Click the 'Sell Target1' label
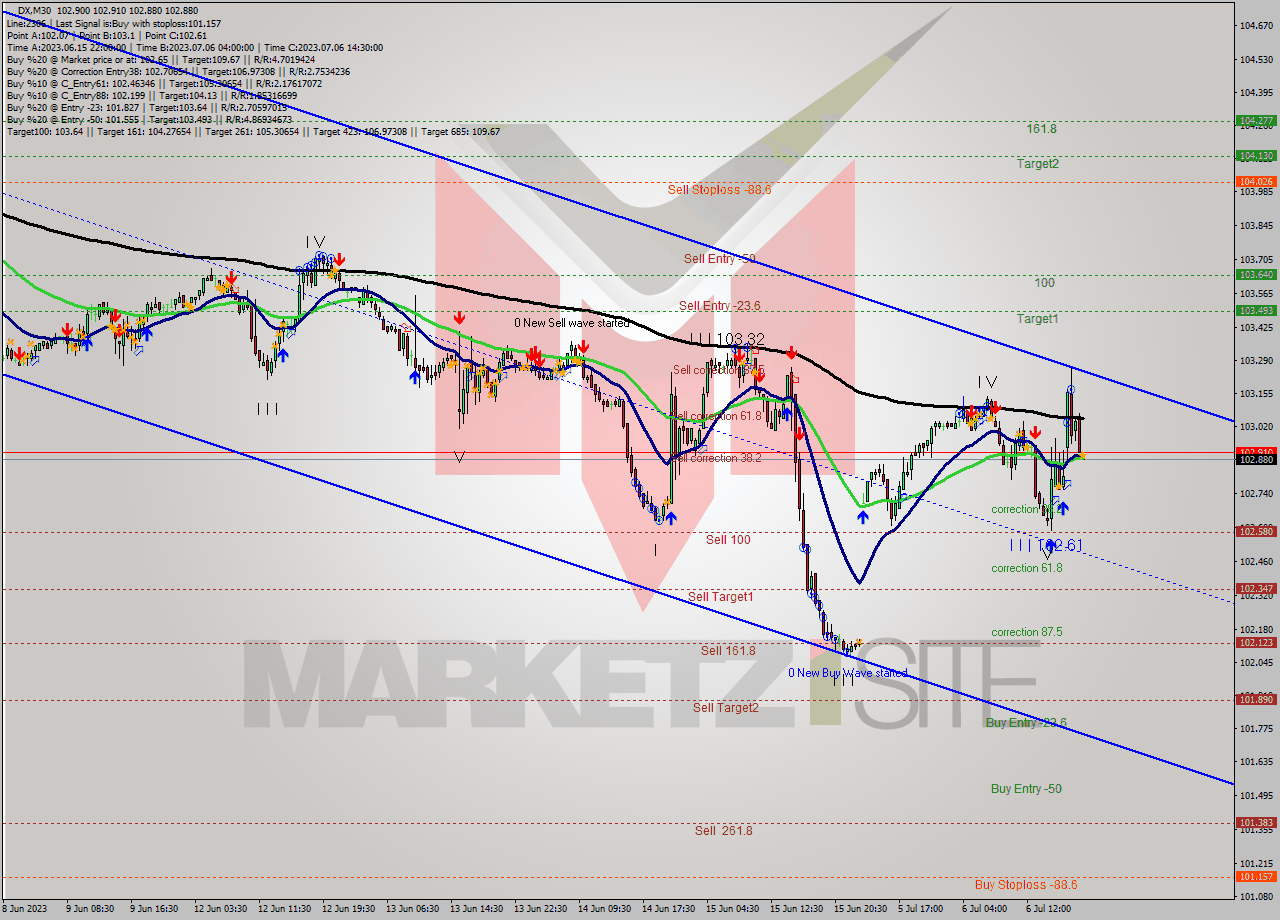The width and height of the screenshot is (1280, 920). coord(721,597)
